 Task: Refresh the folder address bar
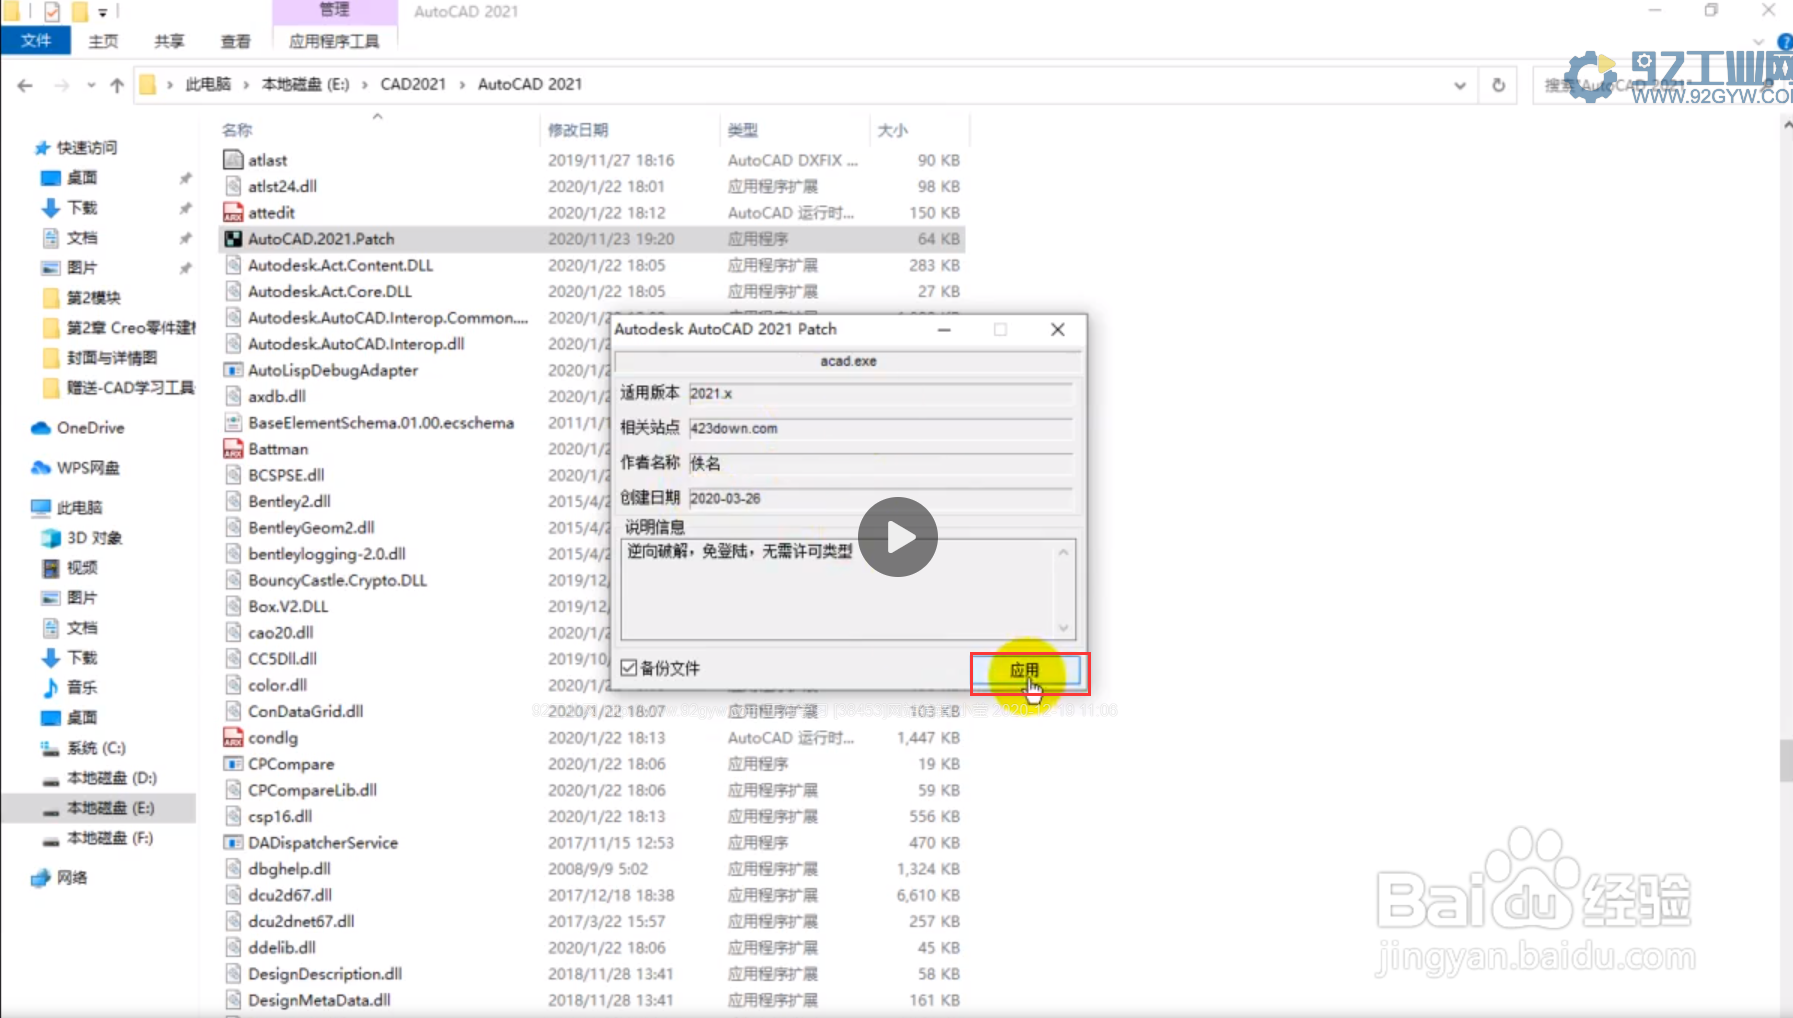coord(1498,85)
